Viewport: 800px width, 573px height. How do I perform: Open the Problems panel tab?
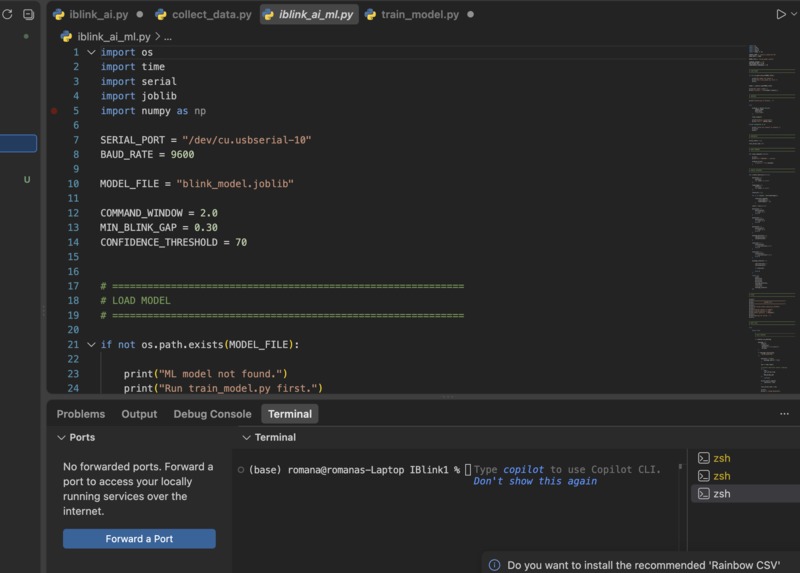pyautogui.click(x=81, y=414)
